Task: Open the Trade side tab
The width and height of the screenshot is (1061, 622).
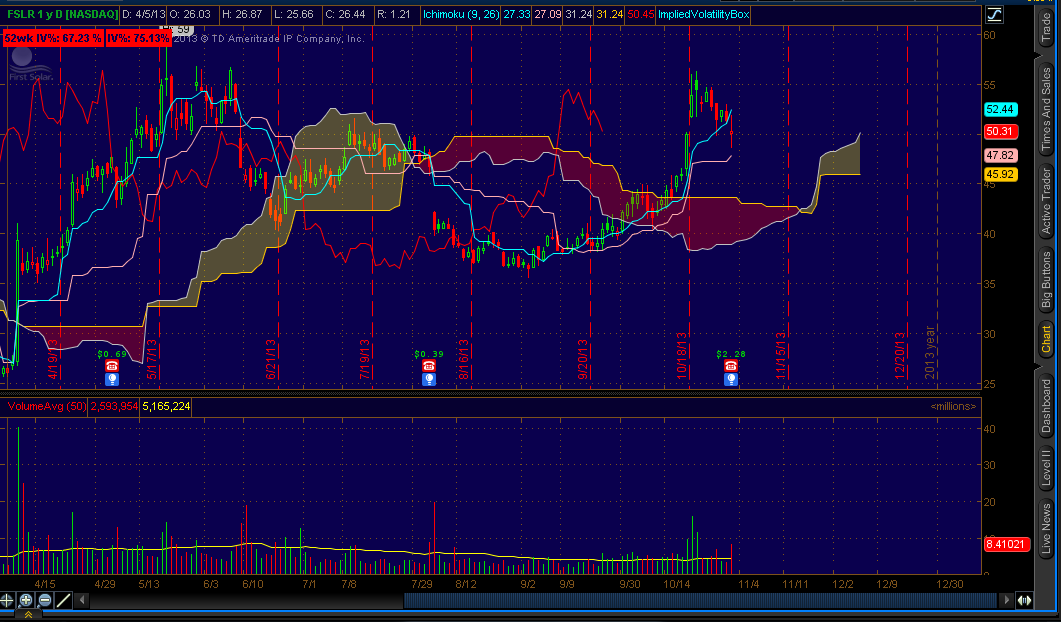Action: [x=1046, y=26]
